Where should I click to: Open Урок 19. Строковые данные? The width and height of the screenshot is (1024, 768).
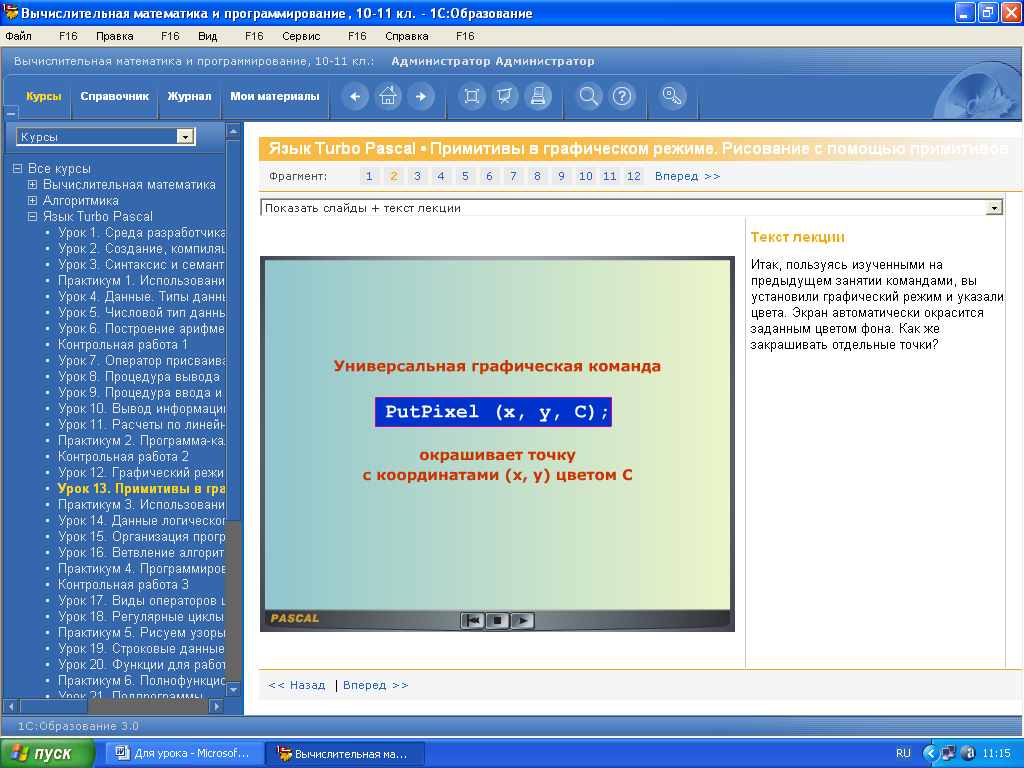coord(141,648)
